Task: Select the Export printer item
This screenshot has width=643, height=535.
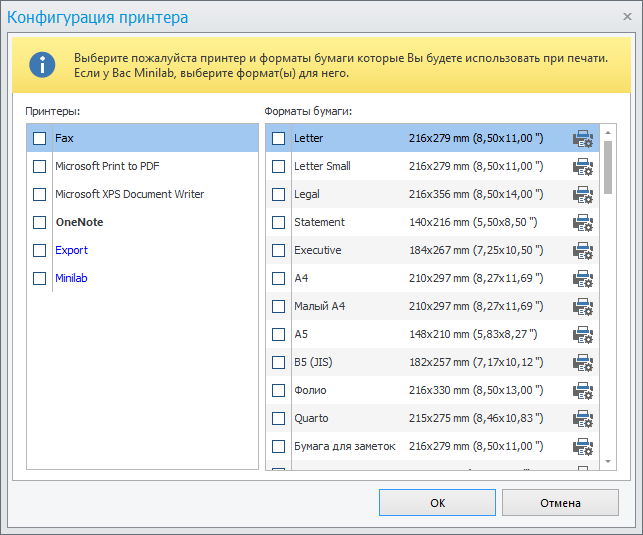Action: tap(71, 250)
